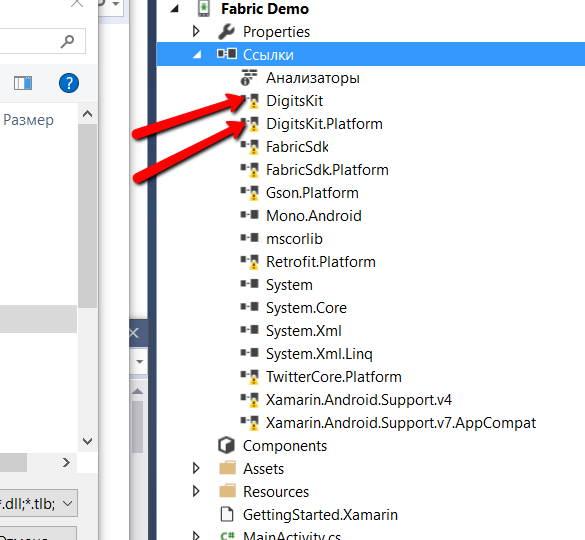Image resolution: width=585 pixels, height=540 pixels.
Task: Click the Components package icon
Action: 226,445
